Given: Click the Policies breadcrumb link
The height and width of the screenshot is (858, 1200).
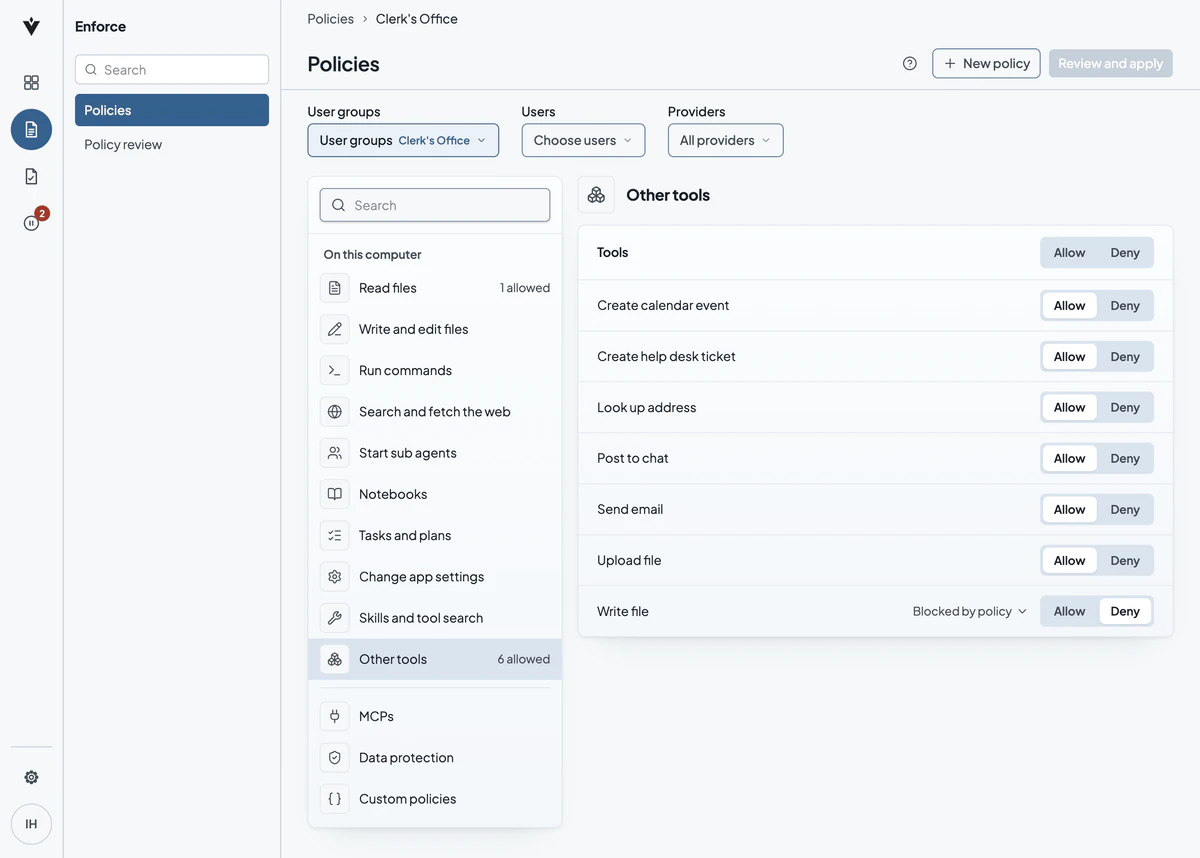Looking at the screenshot, I should pos(331,19).
